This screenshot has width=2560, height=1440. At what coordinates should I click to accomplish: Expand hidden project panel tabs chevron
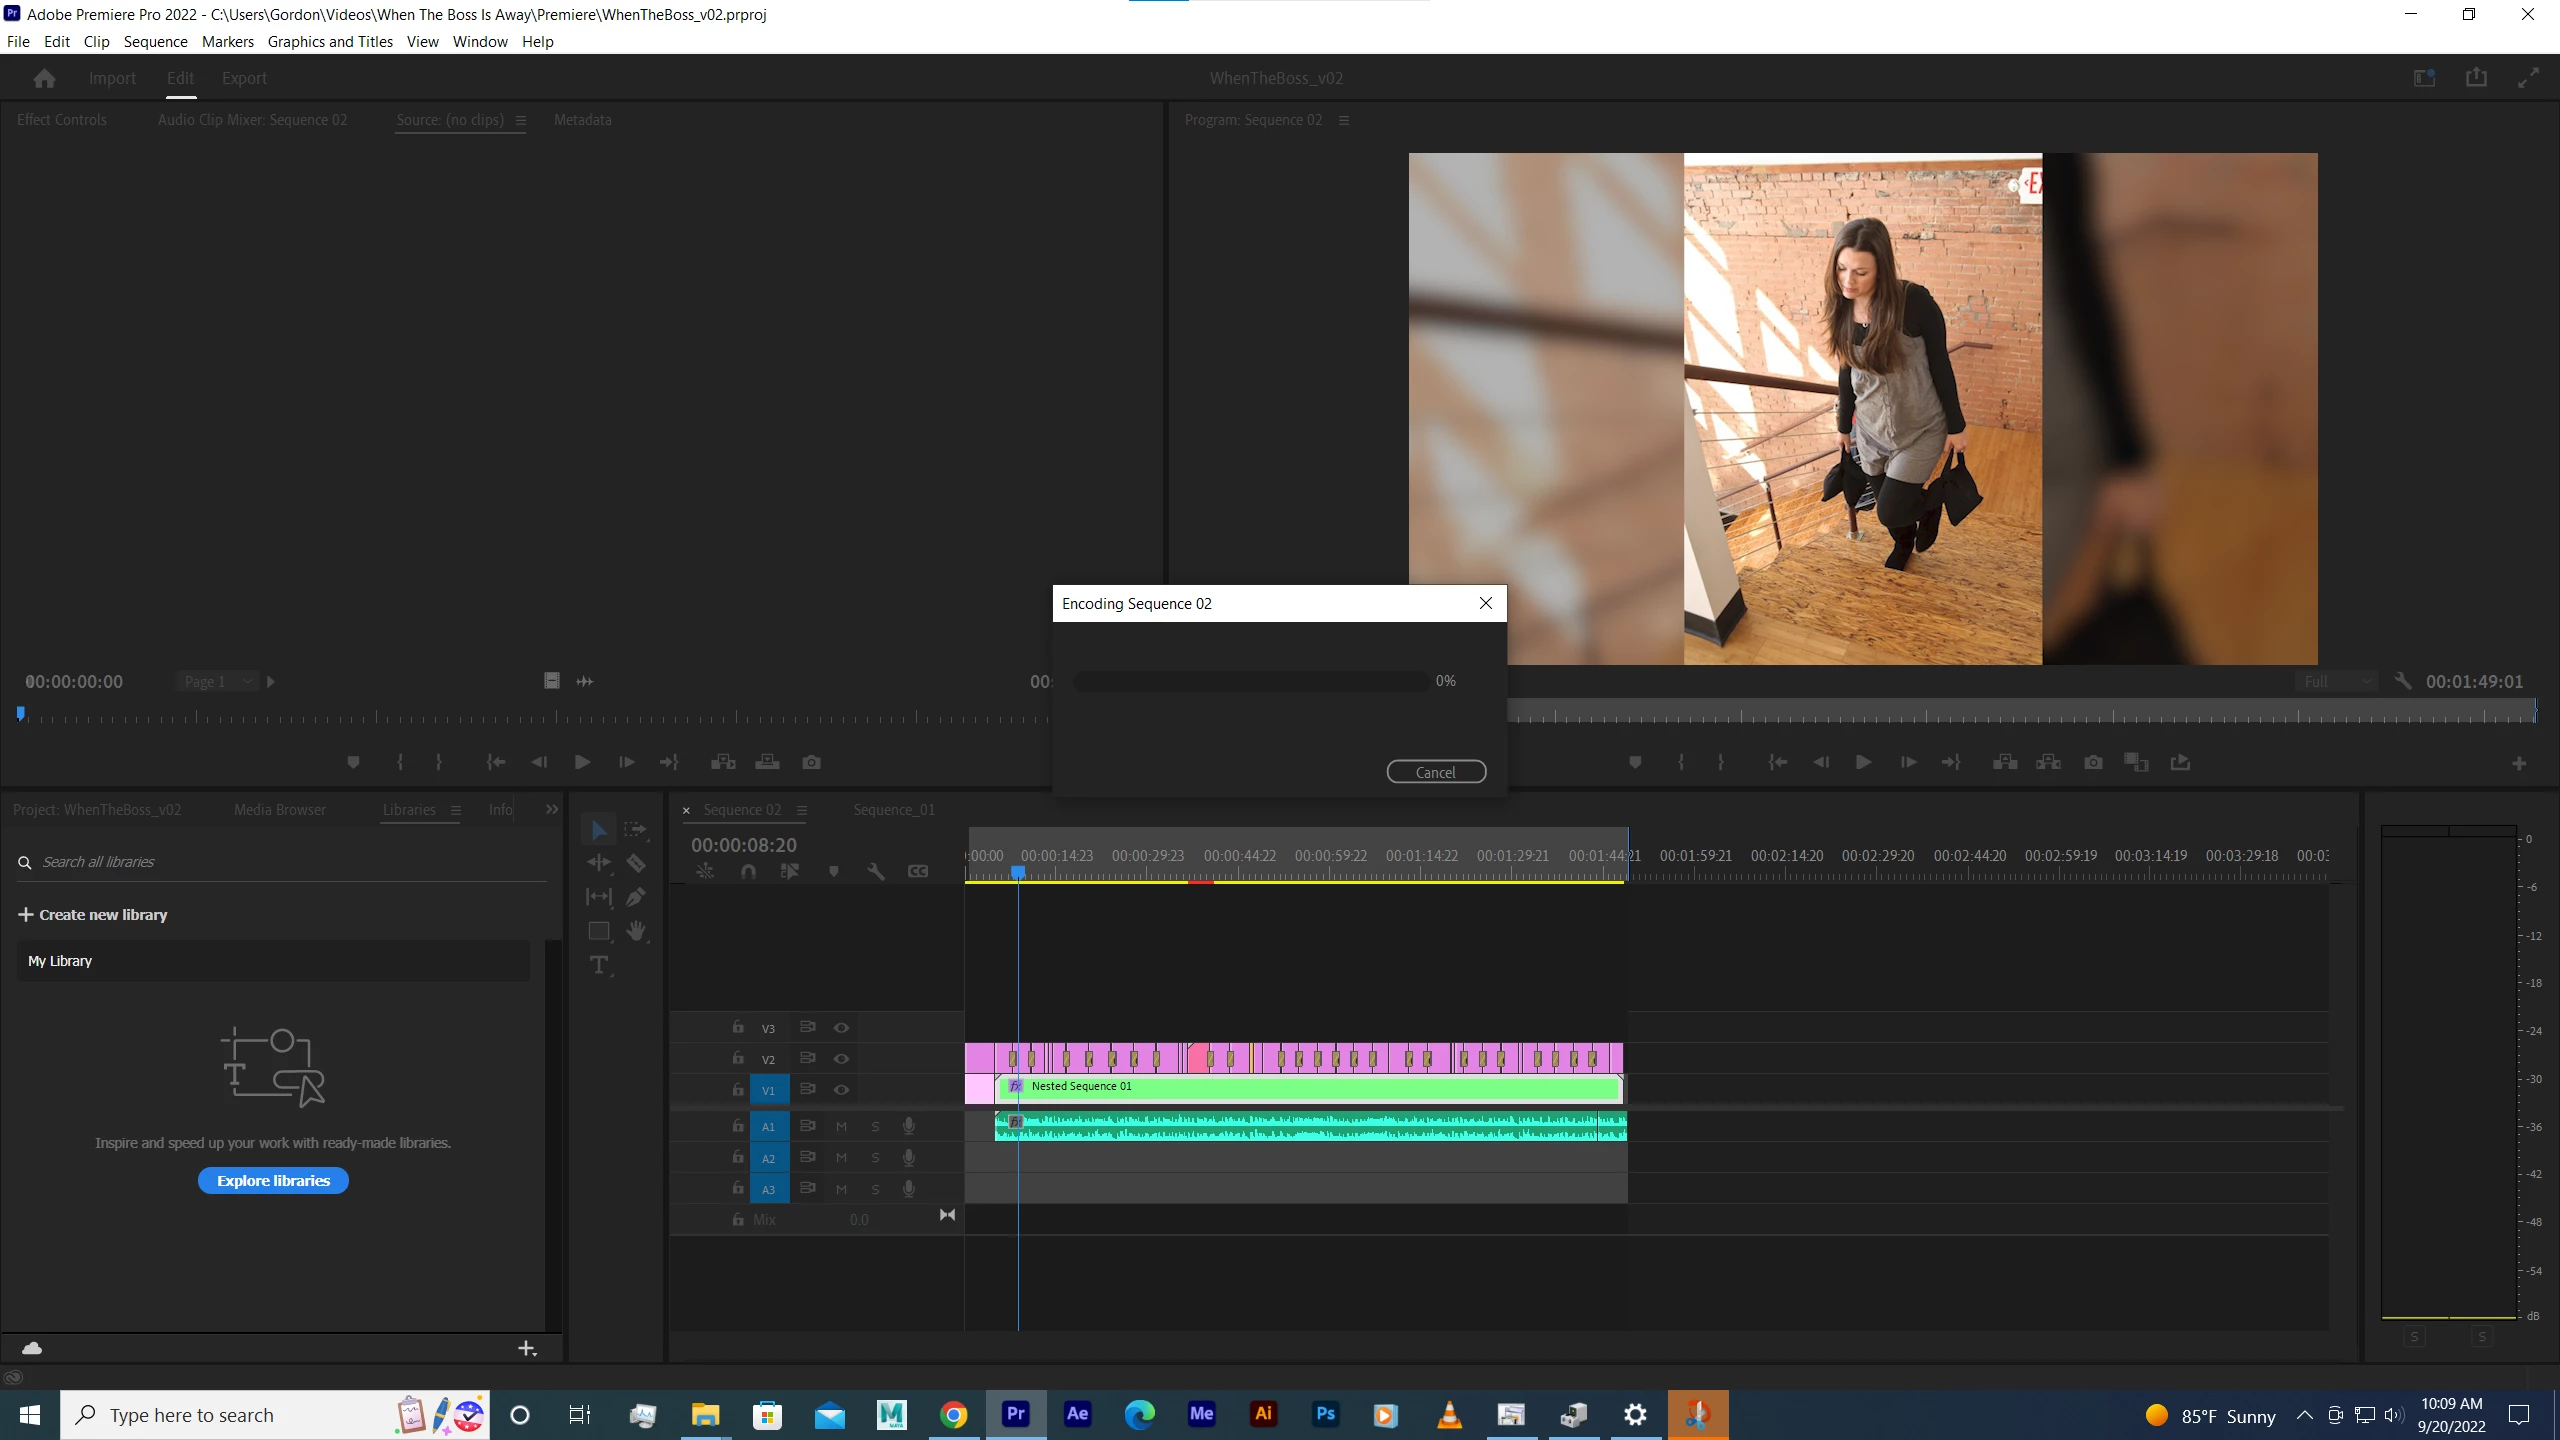[x=552, y=809]
